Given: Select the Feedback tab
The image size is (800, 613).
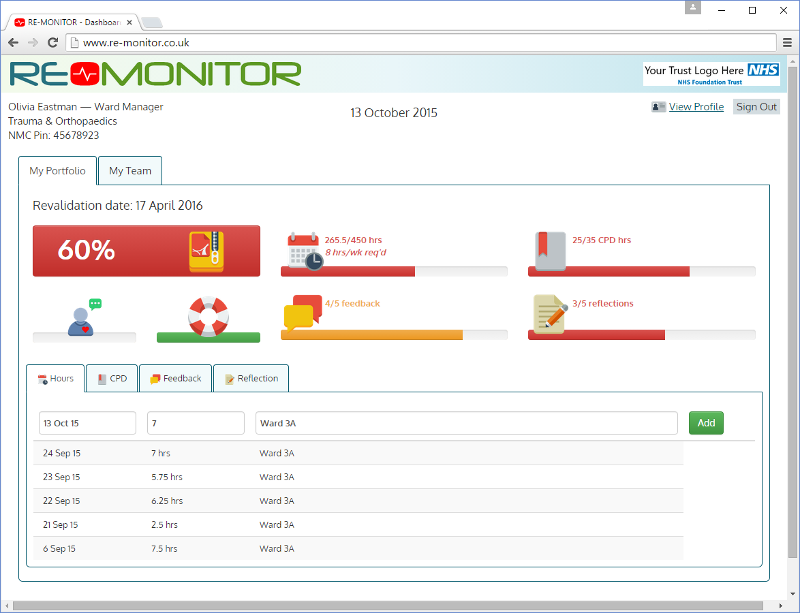Looking at the screenshot, I should [176, 379].
